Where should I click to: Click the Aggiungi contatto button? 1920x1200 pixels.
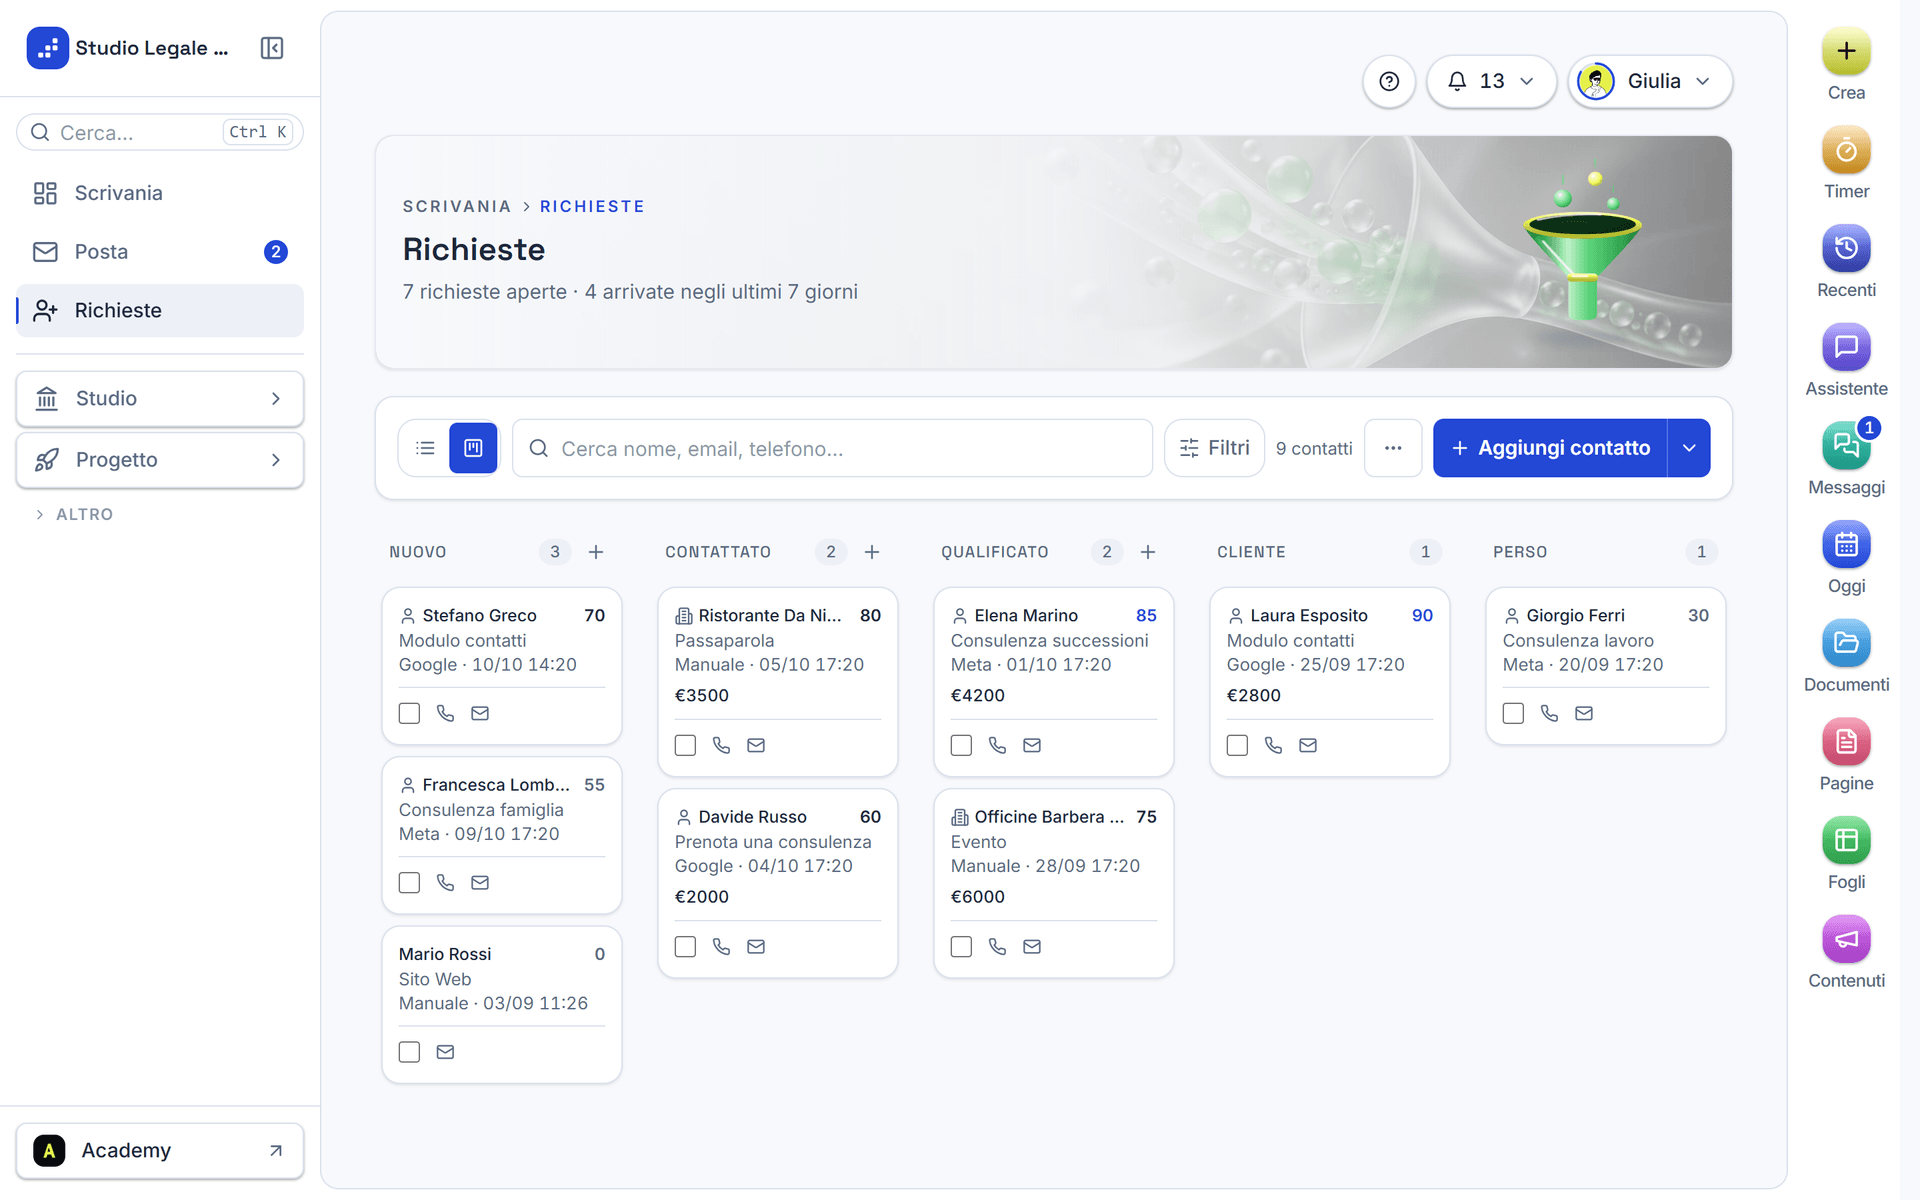coord(1550,448)
